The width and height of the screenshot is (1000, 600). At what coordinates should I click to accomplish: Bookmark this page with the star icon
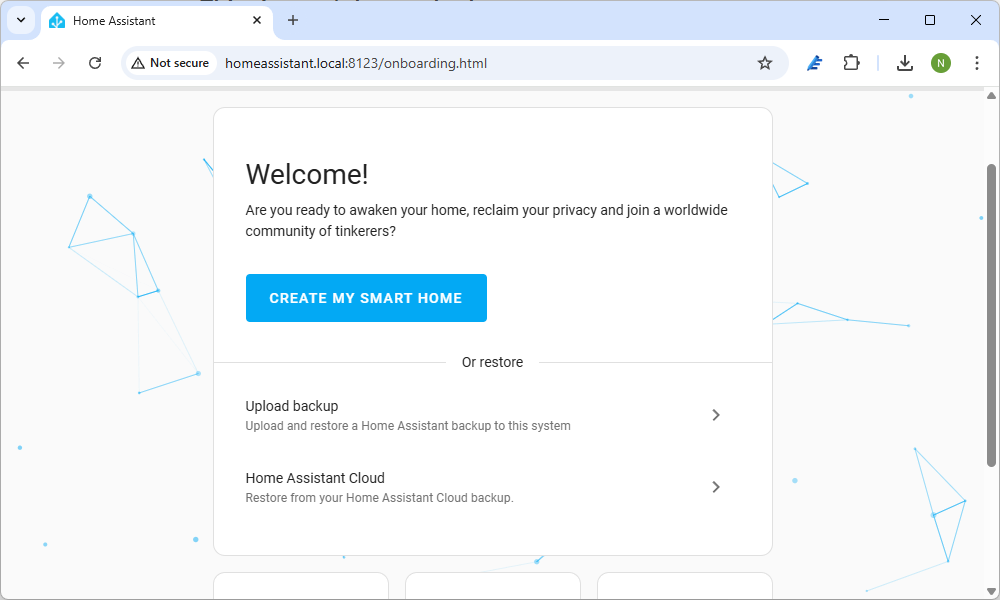[x=765, y=62]
